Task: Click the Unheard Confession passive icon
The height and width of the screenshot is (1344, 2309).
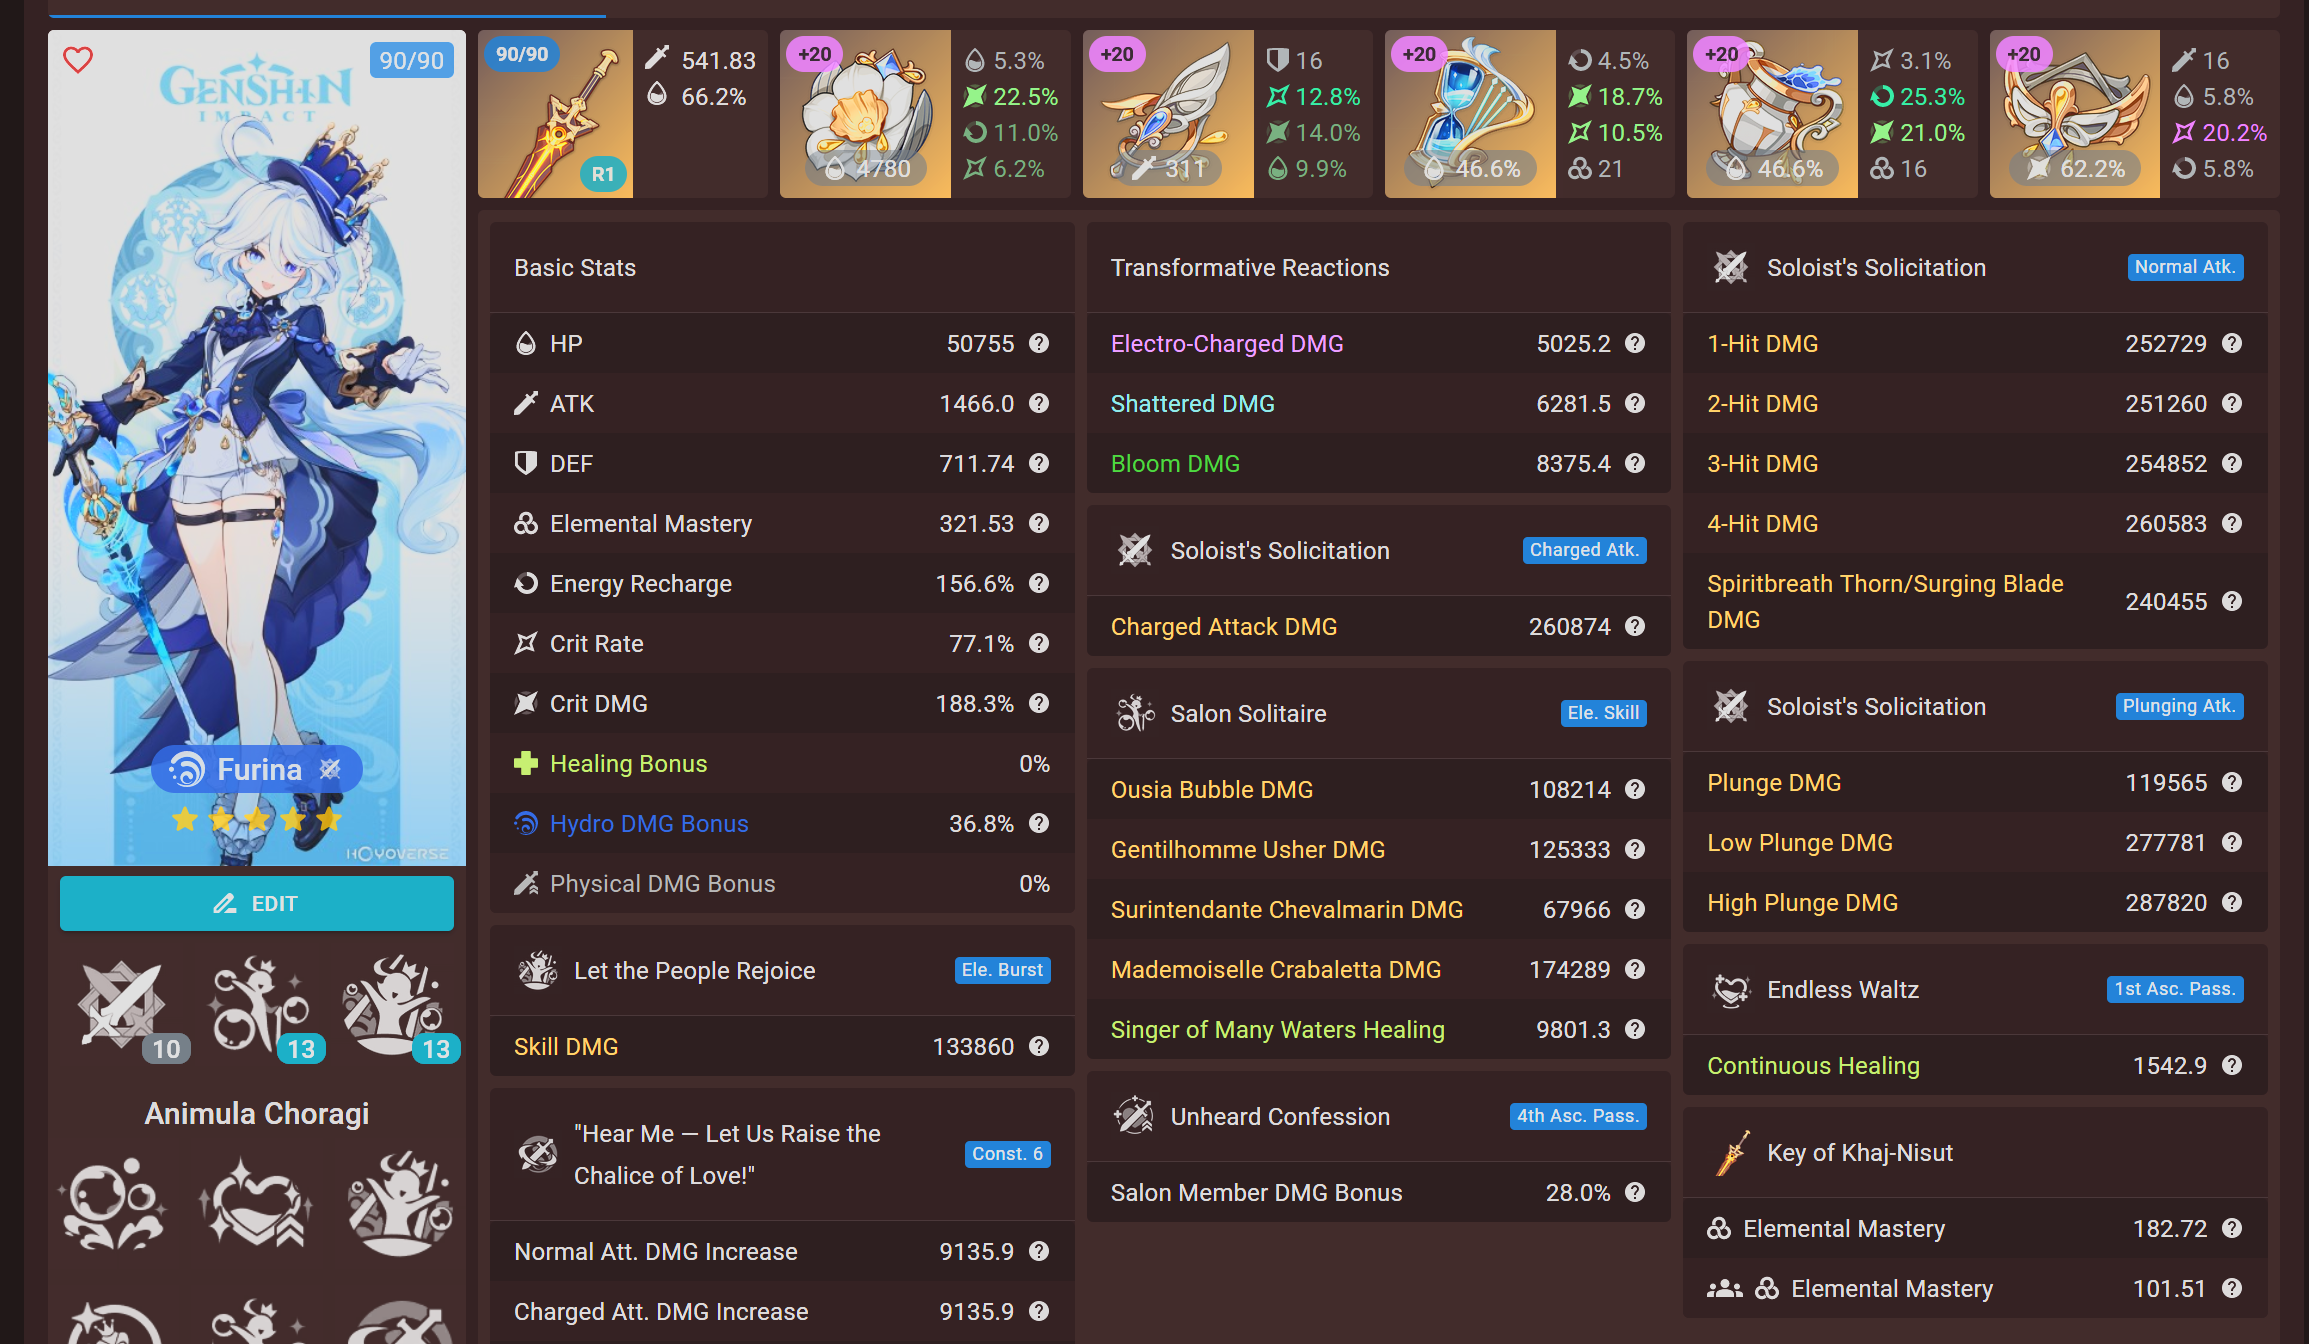Action: 1135,1116
